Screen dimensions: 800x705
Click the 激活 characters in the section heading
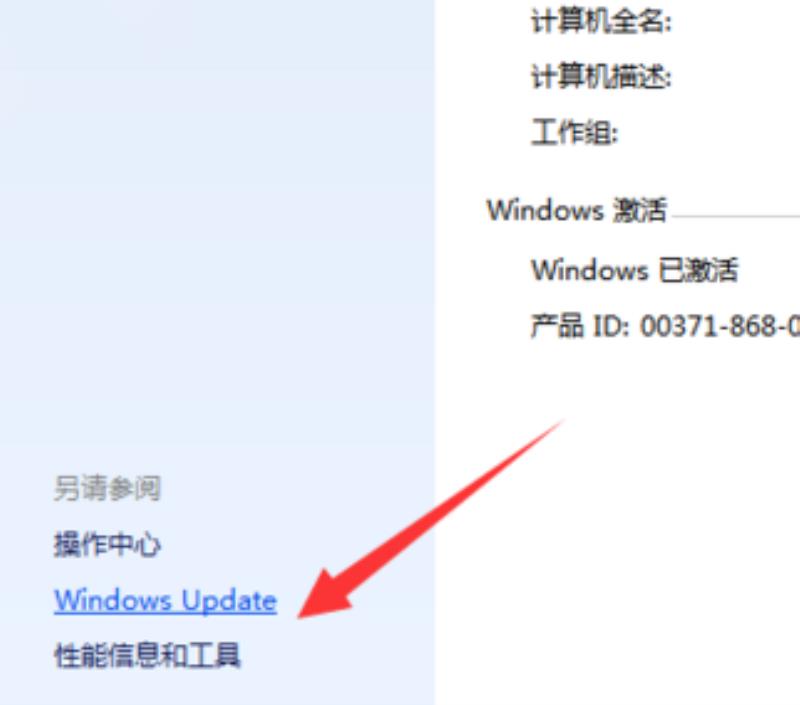coord(639,210)
